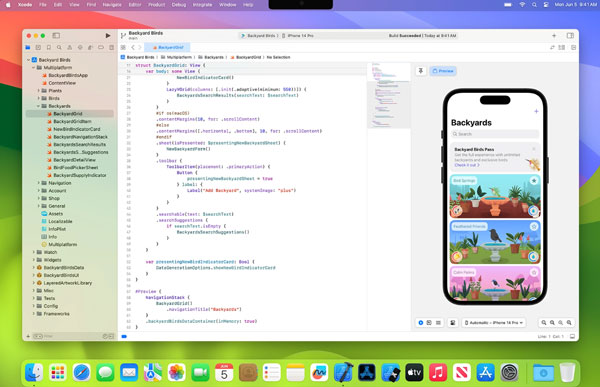600x387 pixels.
Task: Select the Live preview mode button
Action: (x=421, y=323)
